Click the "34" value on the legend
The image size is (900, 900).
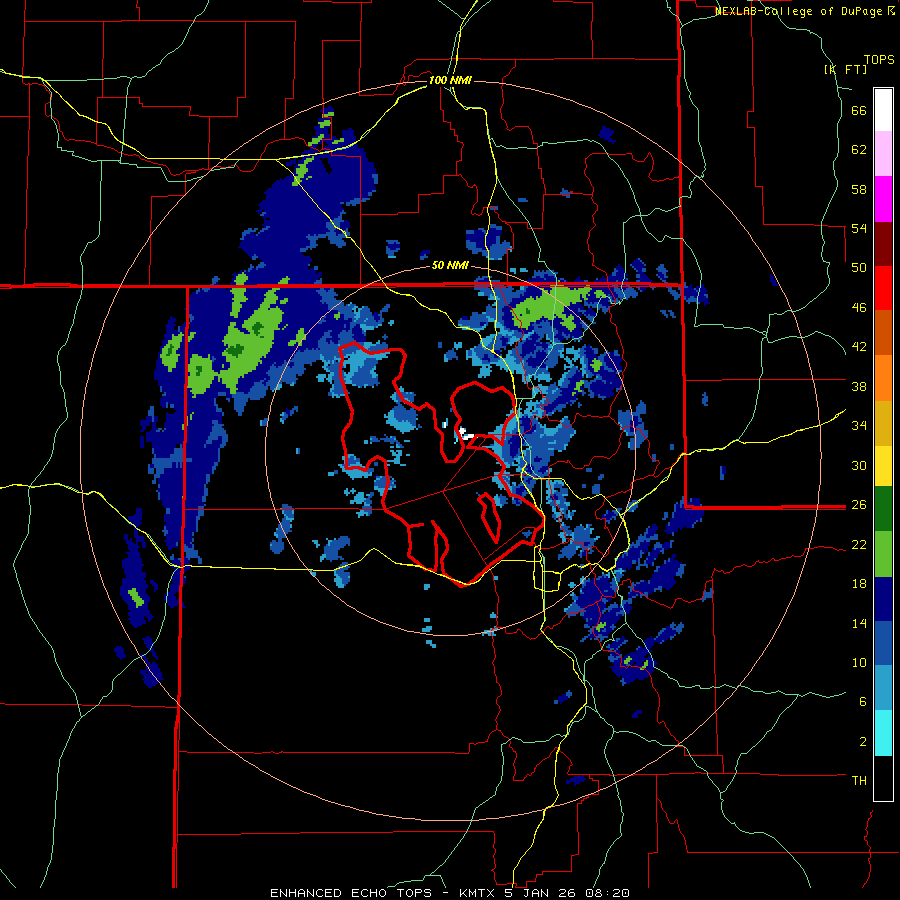(859, 426)
